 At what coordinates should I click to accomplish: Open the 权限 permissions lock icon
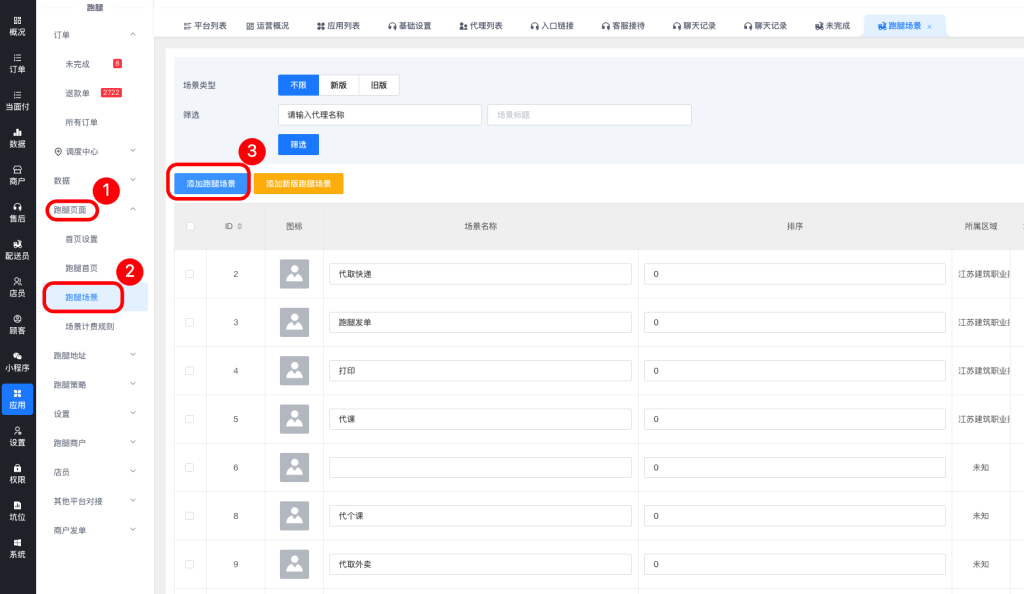click(x=17, y=473)
